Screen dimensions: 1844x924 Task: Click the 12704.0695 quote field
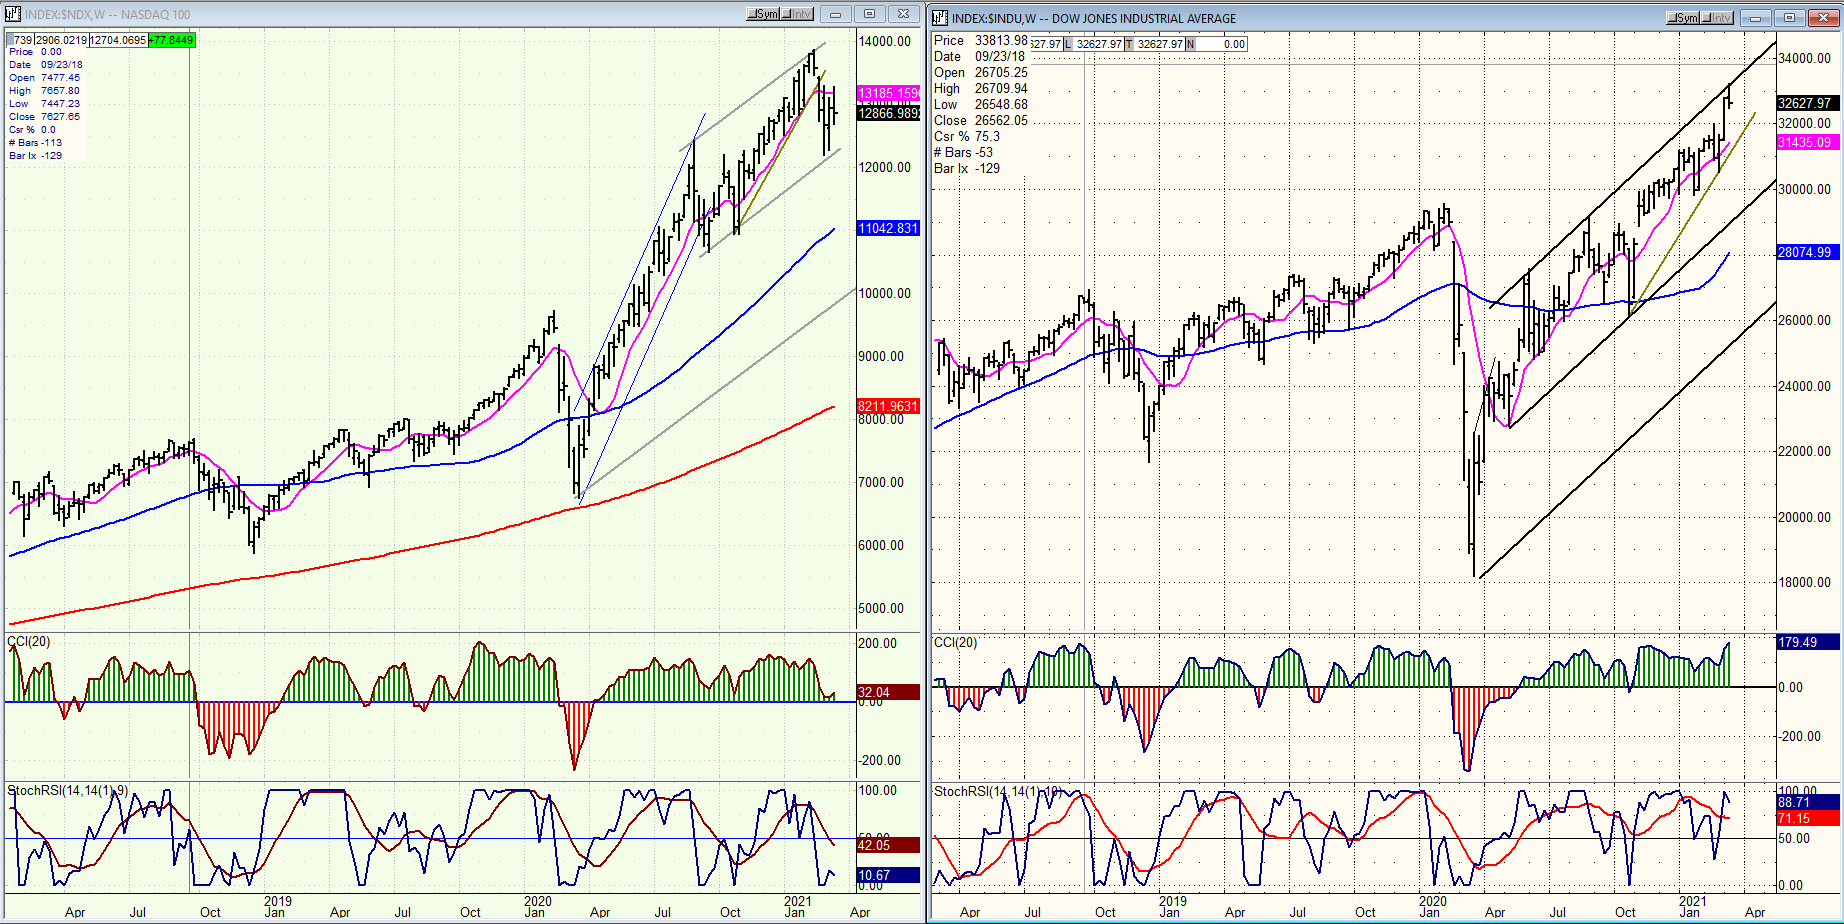118,40
